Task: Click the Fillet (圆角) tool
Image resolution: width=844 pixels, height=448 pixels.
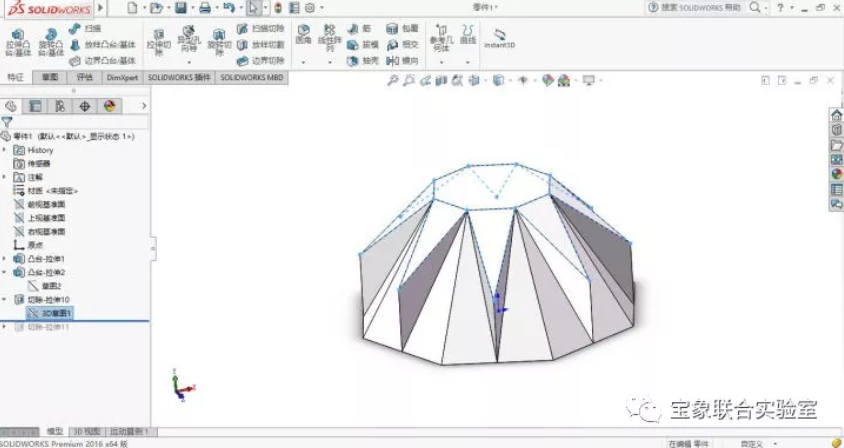Action: click(303, 34)
